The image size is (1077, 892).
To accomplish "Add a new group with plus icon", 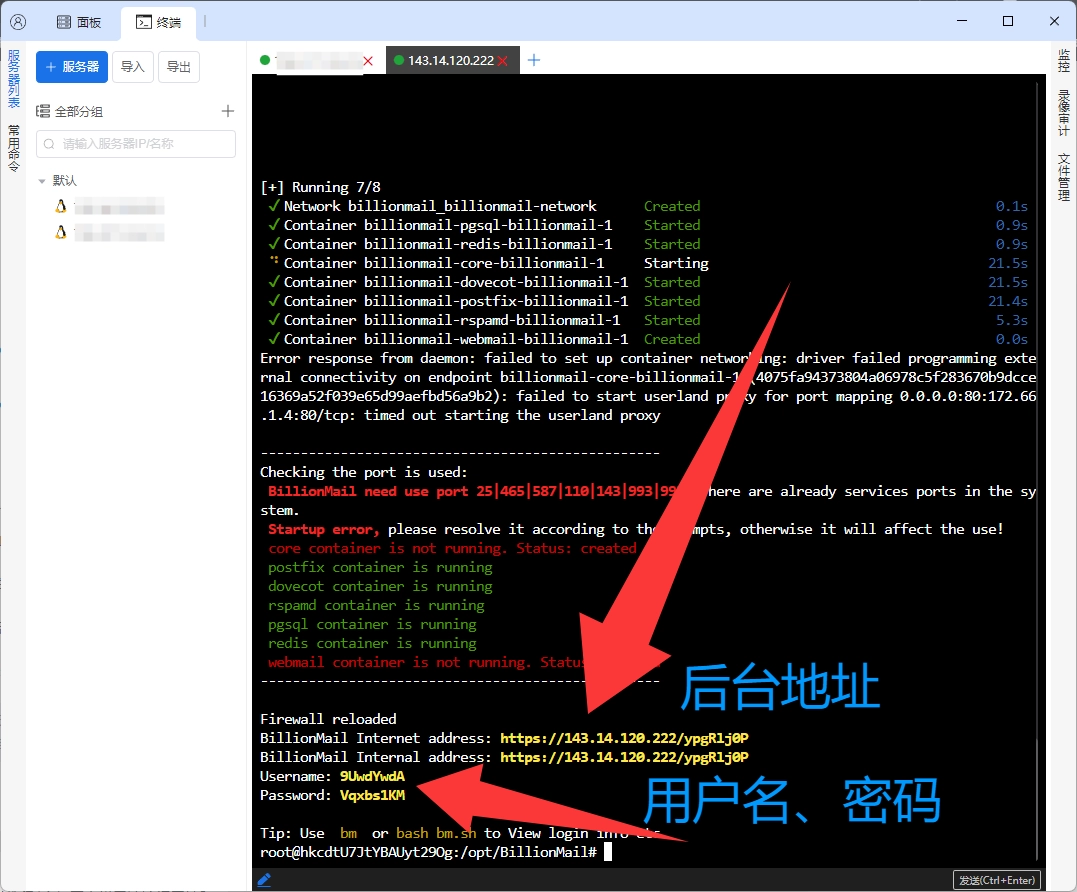I will (228, 111).
